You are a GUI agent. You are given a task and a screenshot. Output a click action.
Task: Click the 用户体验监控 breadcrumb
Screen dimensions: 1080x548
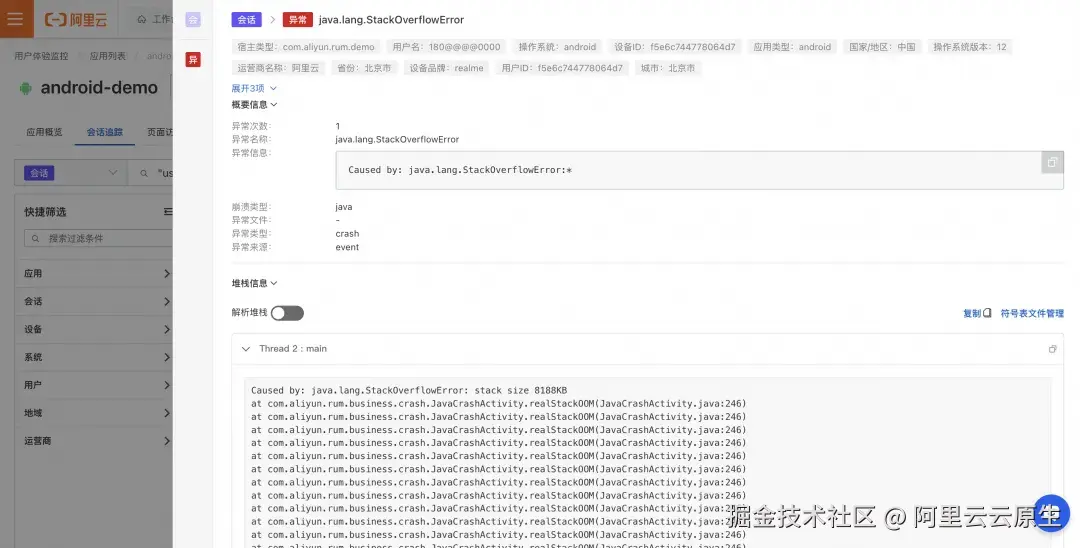point(41,56)
